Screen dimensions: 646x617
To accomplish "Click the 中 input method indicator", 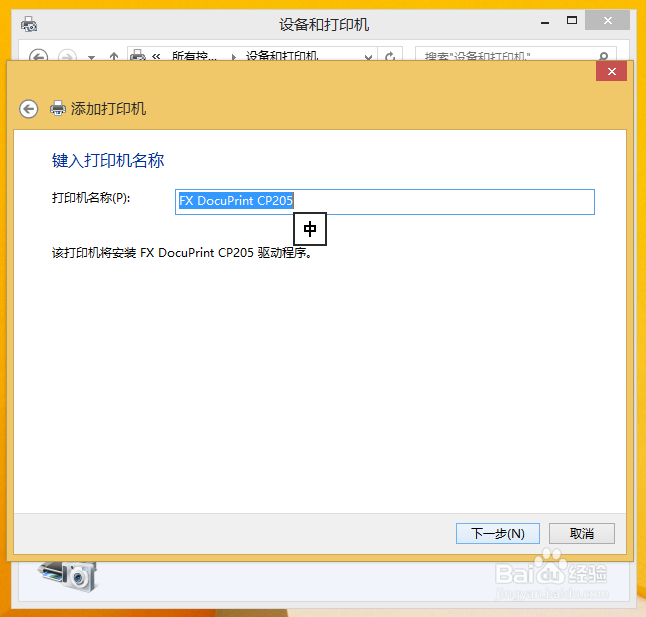I will click(x=310, y=229).
